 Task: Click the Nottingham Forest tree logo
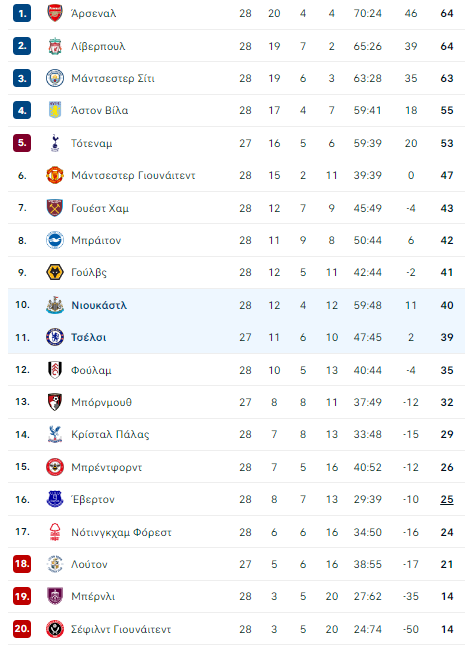click(x=55, y=532)
